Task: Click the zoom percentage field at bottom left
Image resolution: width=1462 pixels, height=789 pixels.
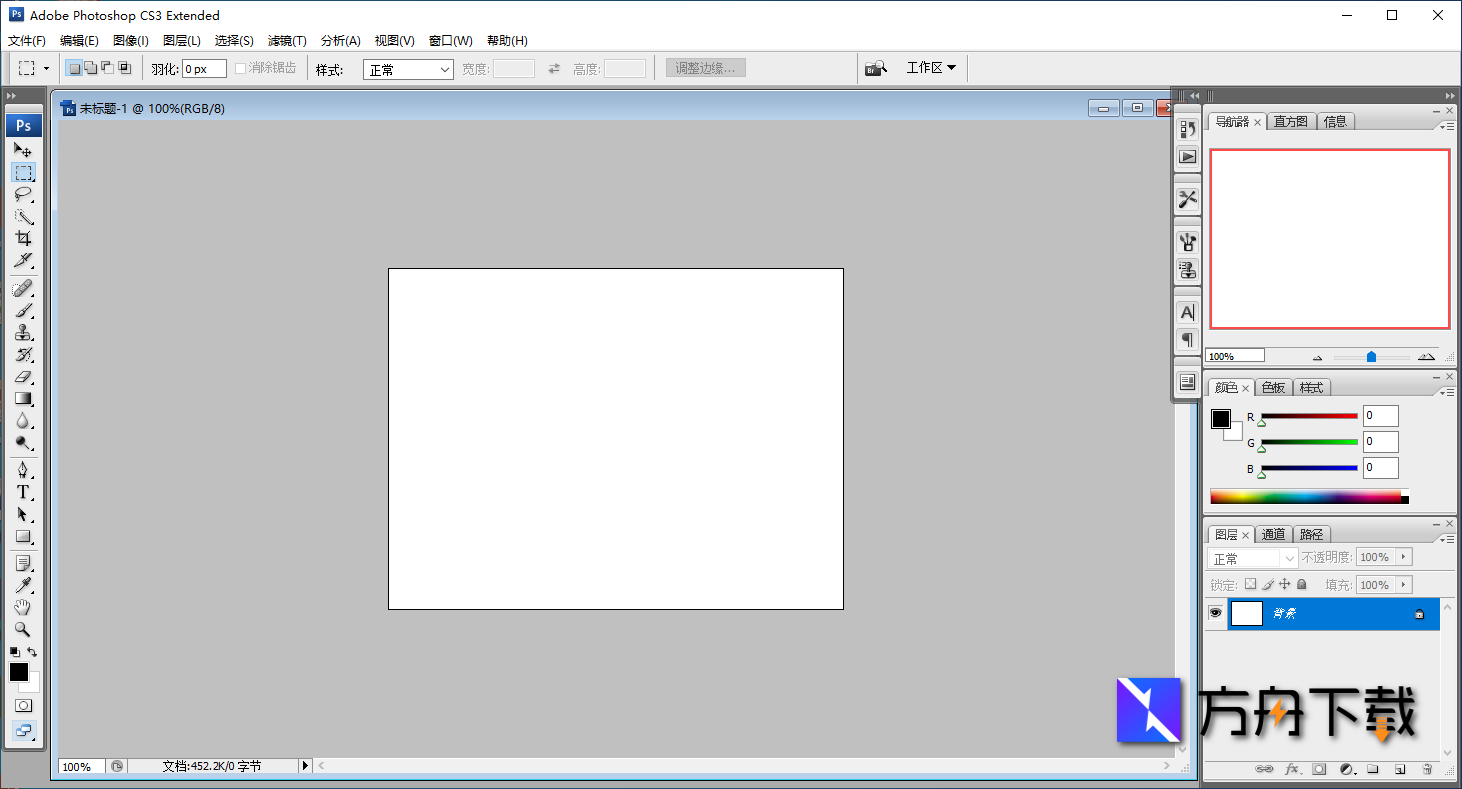Action: 79,765
